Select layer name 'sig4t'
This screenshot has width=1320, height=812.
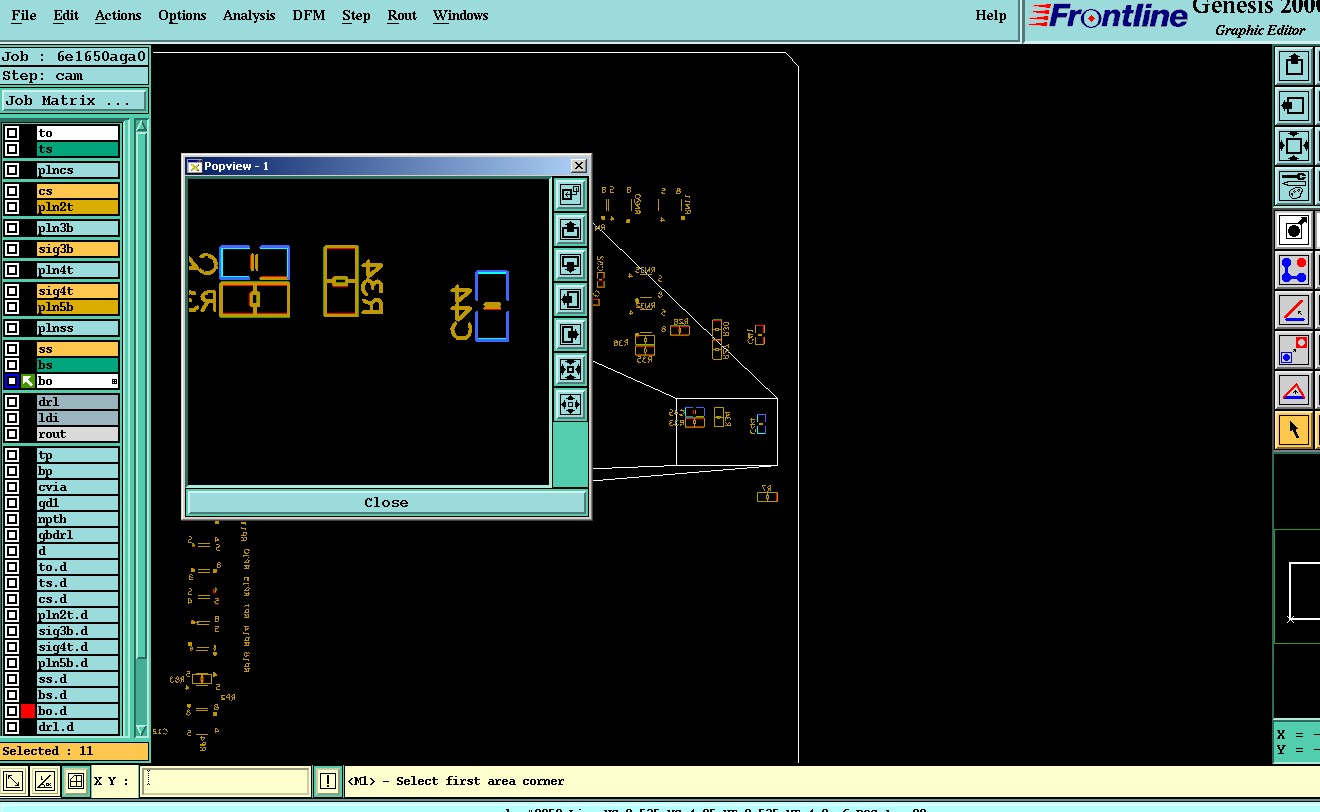click(x=78, y=291)
